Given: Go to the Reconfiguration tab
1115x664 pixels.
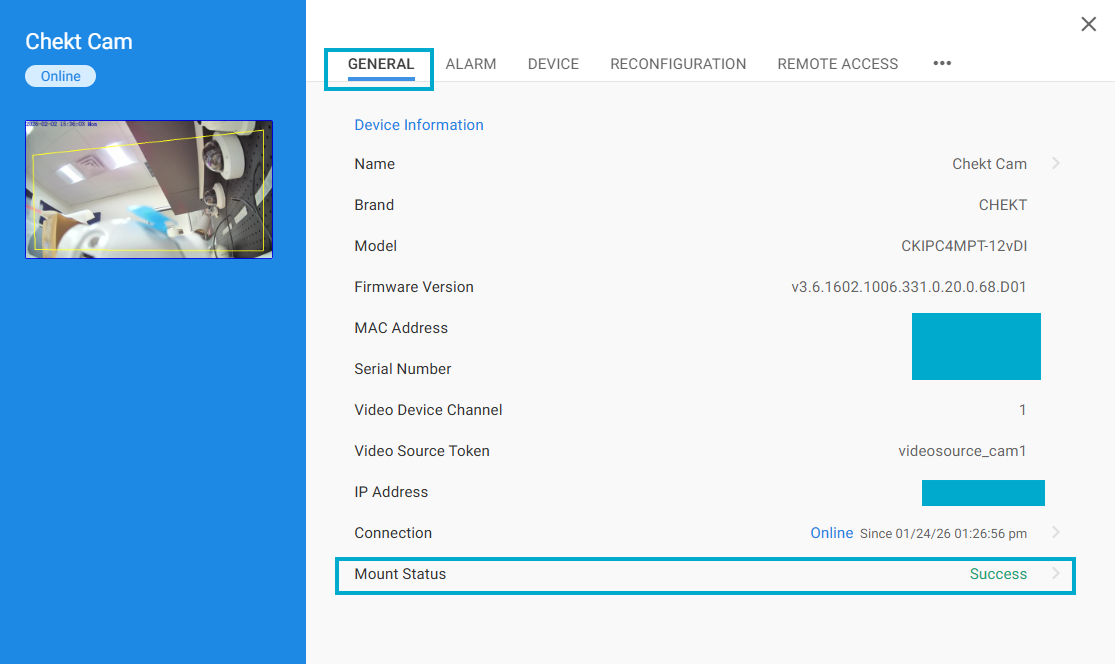Looking at the screenshot, I should tap(678, 64).
